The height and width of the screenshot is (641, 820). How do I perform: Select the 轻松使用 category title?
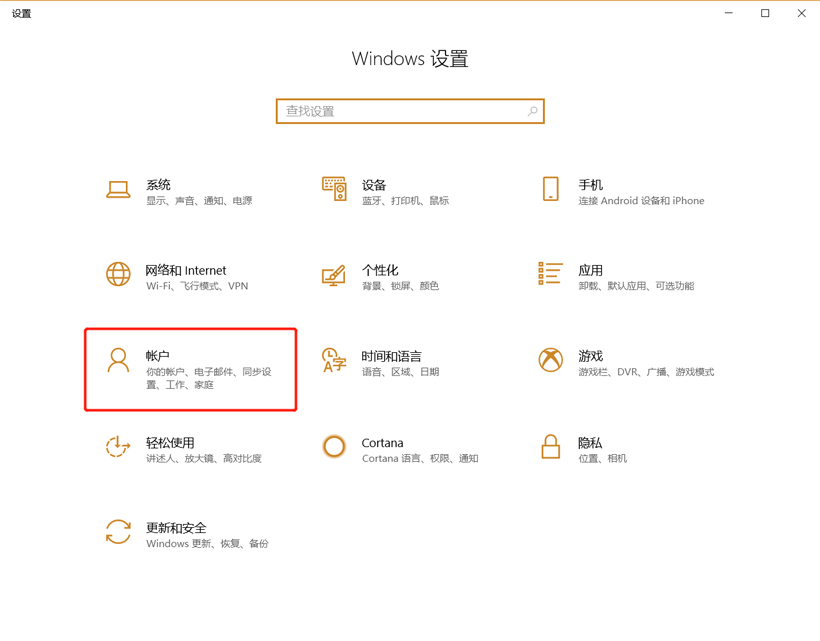[170, 443]
